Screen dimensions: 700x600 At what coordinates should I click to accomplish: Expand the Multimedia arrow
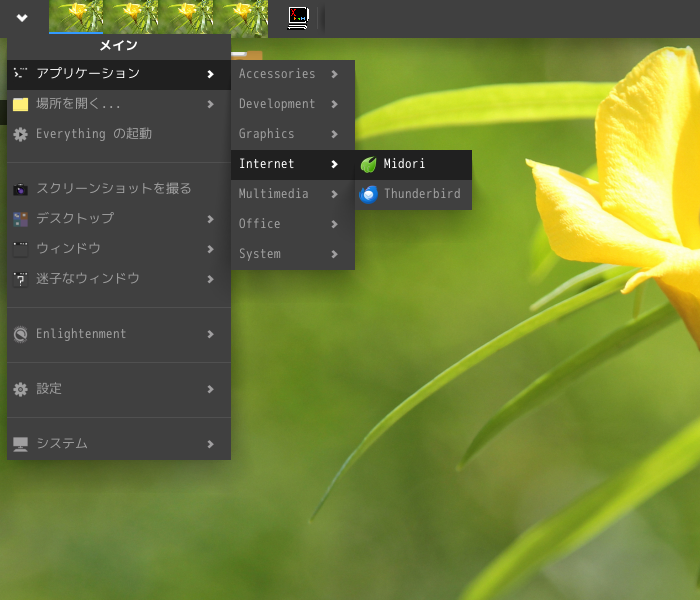coord(334,194)
